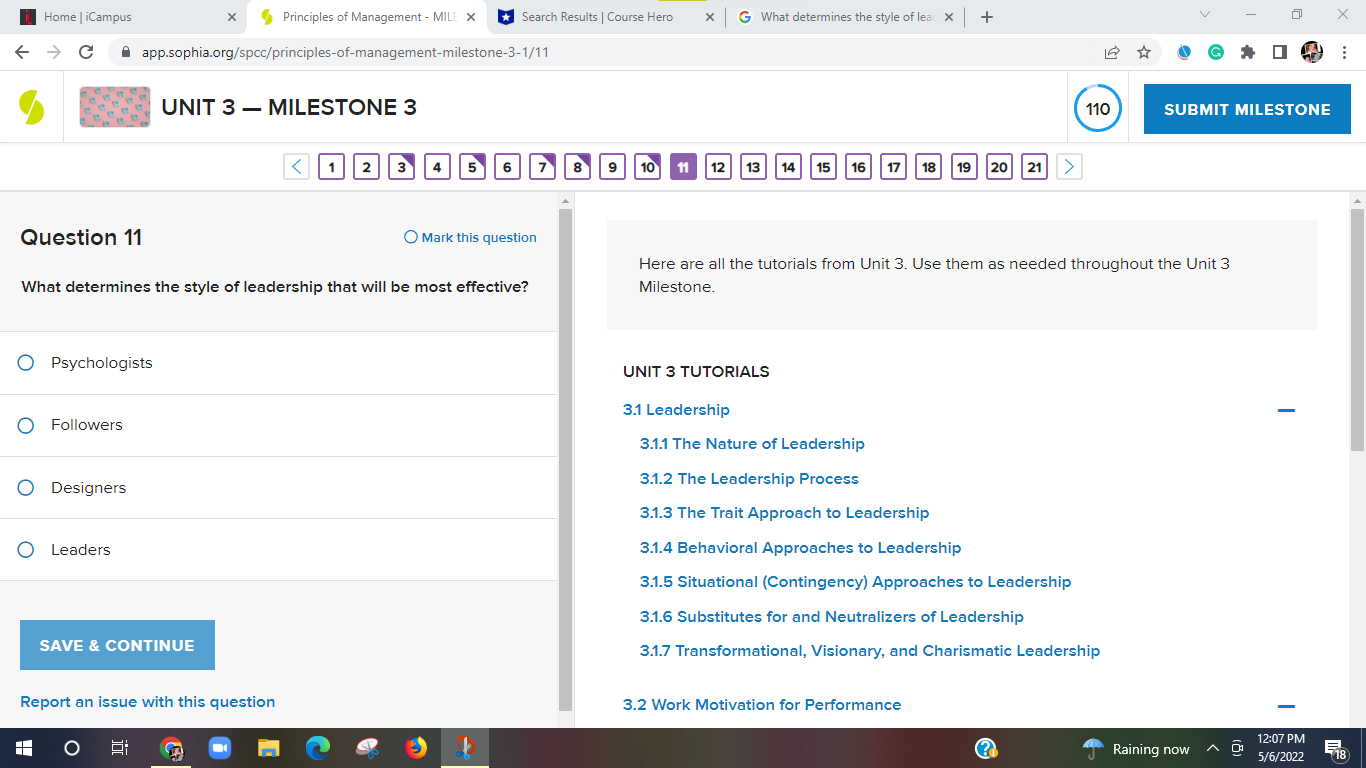
Task: Go to previous questions with left arrow
Action: 297,167
